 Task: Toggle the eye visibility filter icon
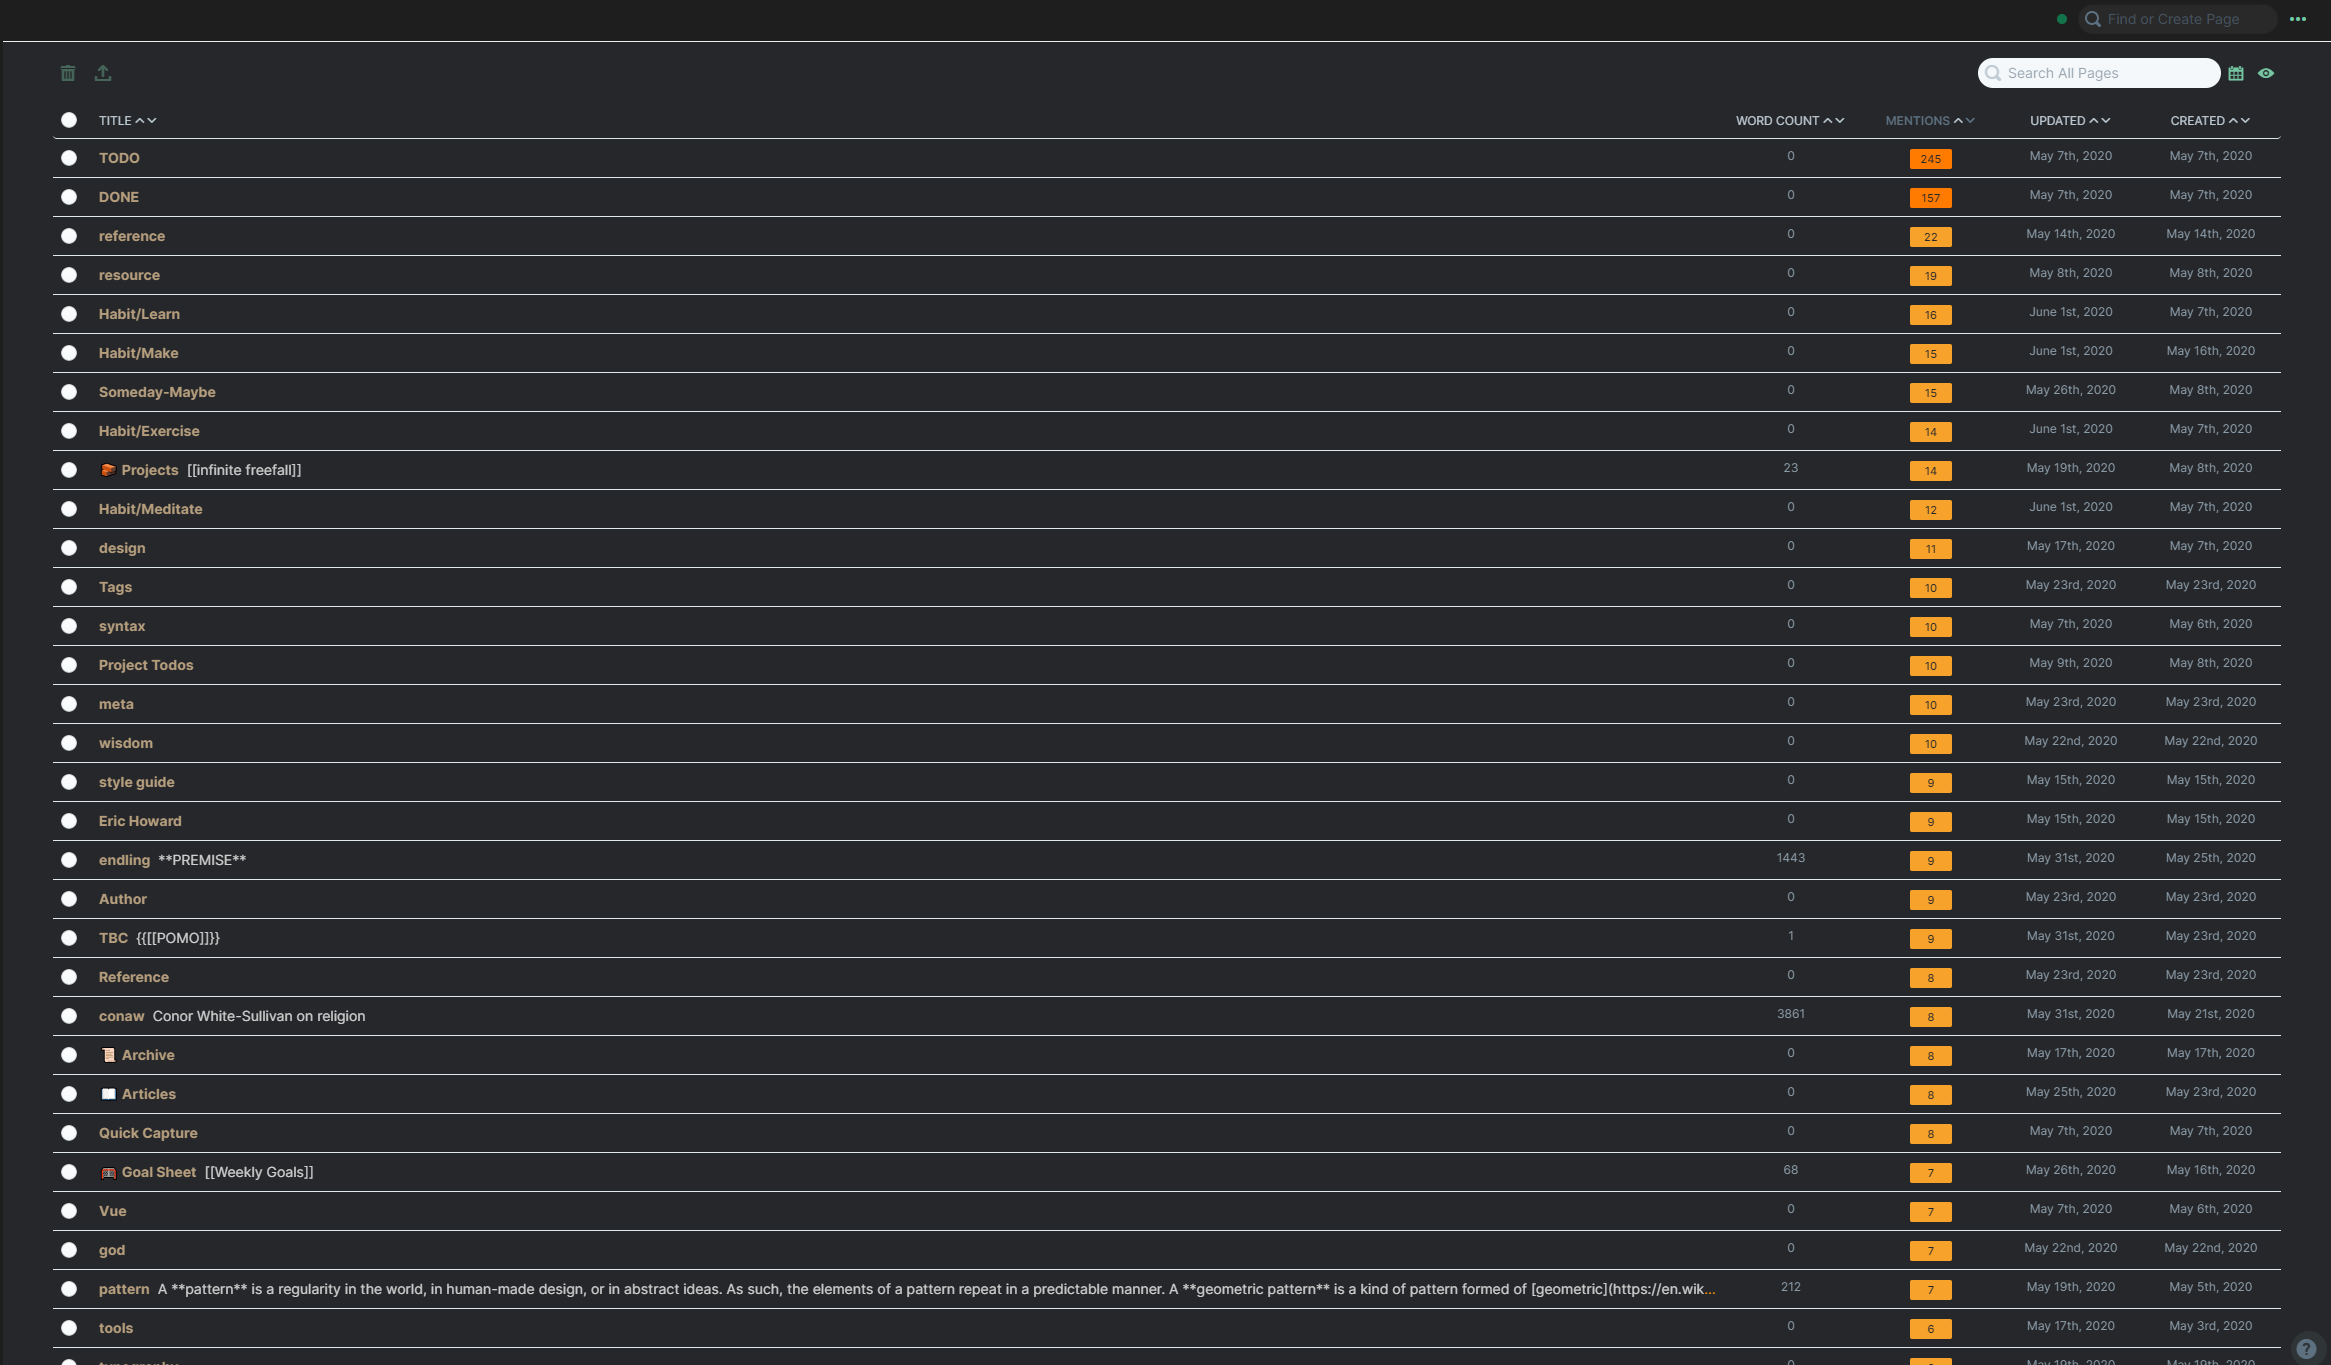[2266, 73]
